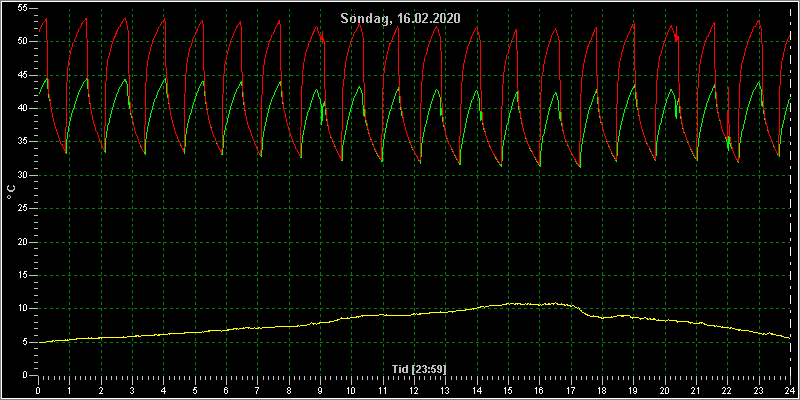Click hour 12 on the time axis
This screenshot has width=800, height=400.
pos(414,390)
